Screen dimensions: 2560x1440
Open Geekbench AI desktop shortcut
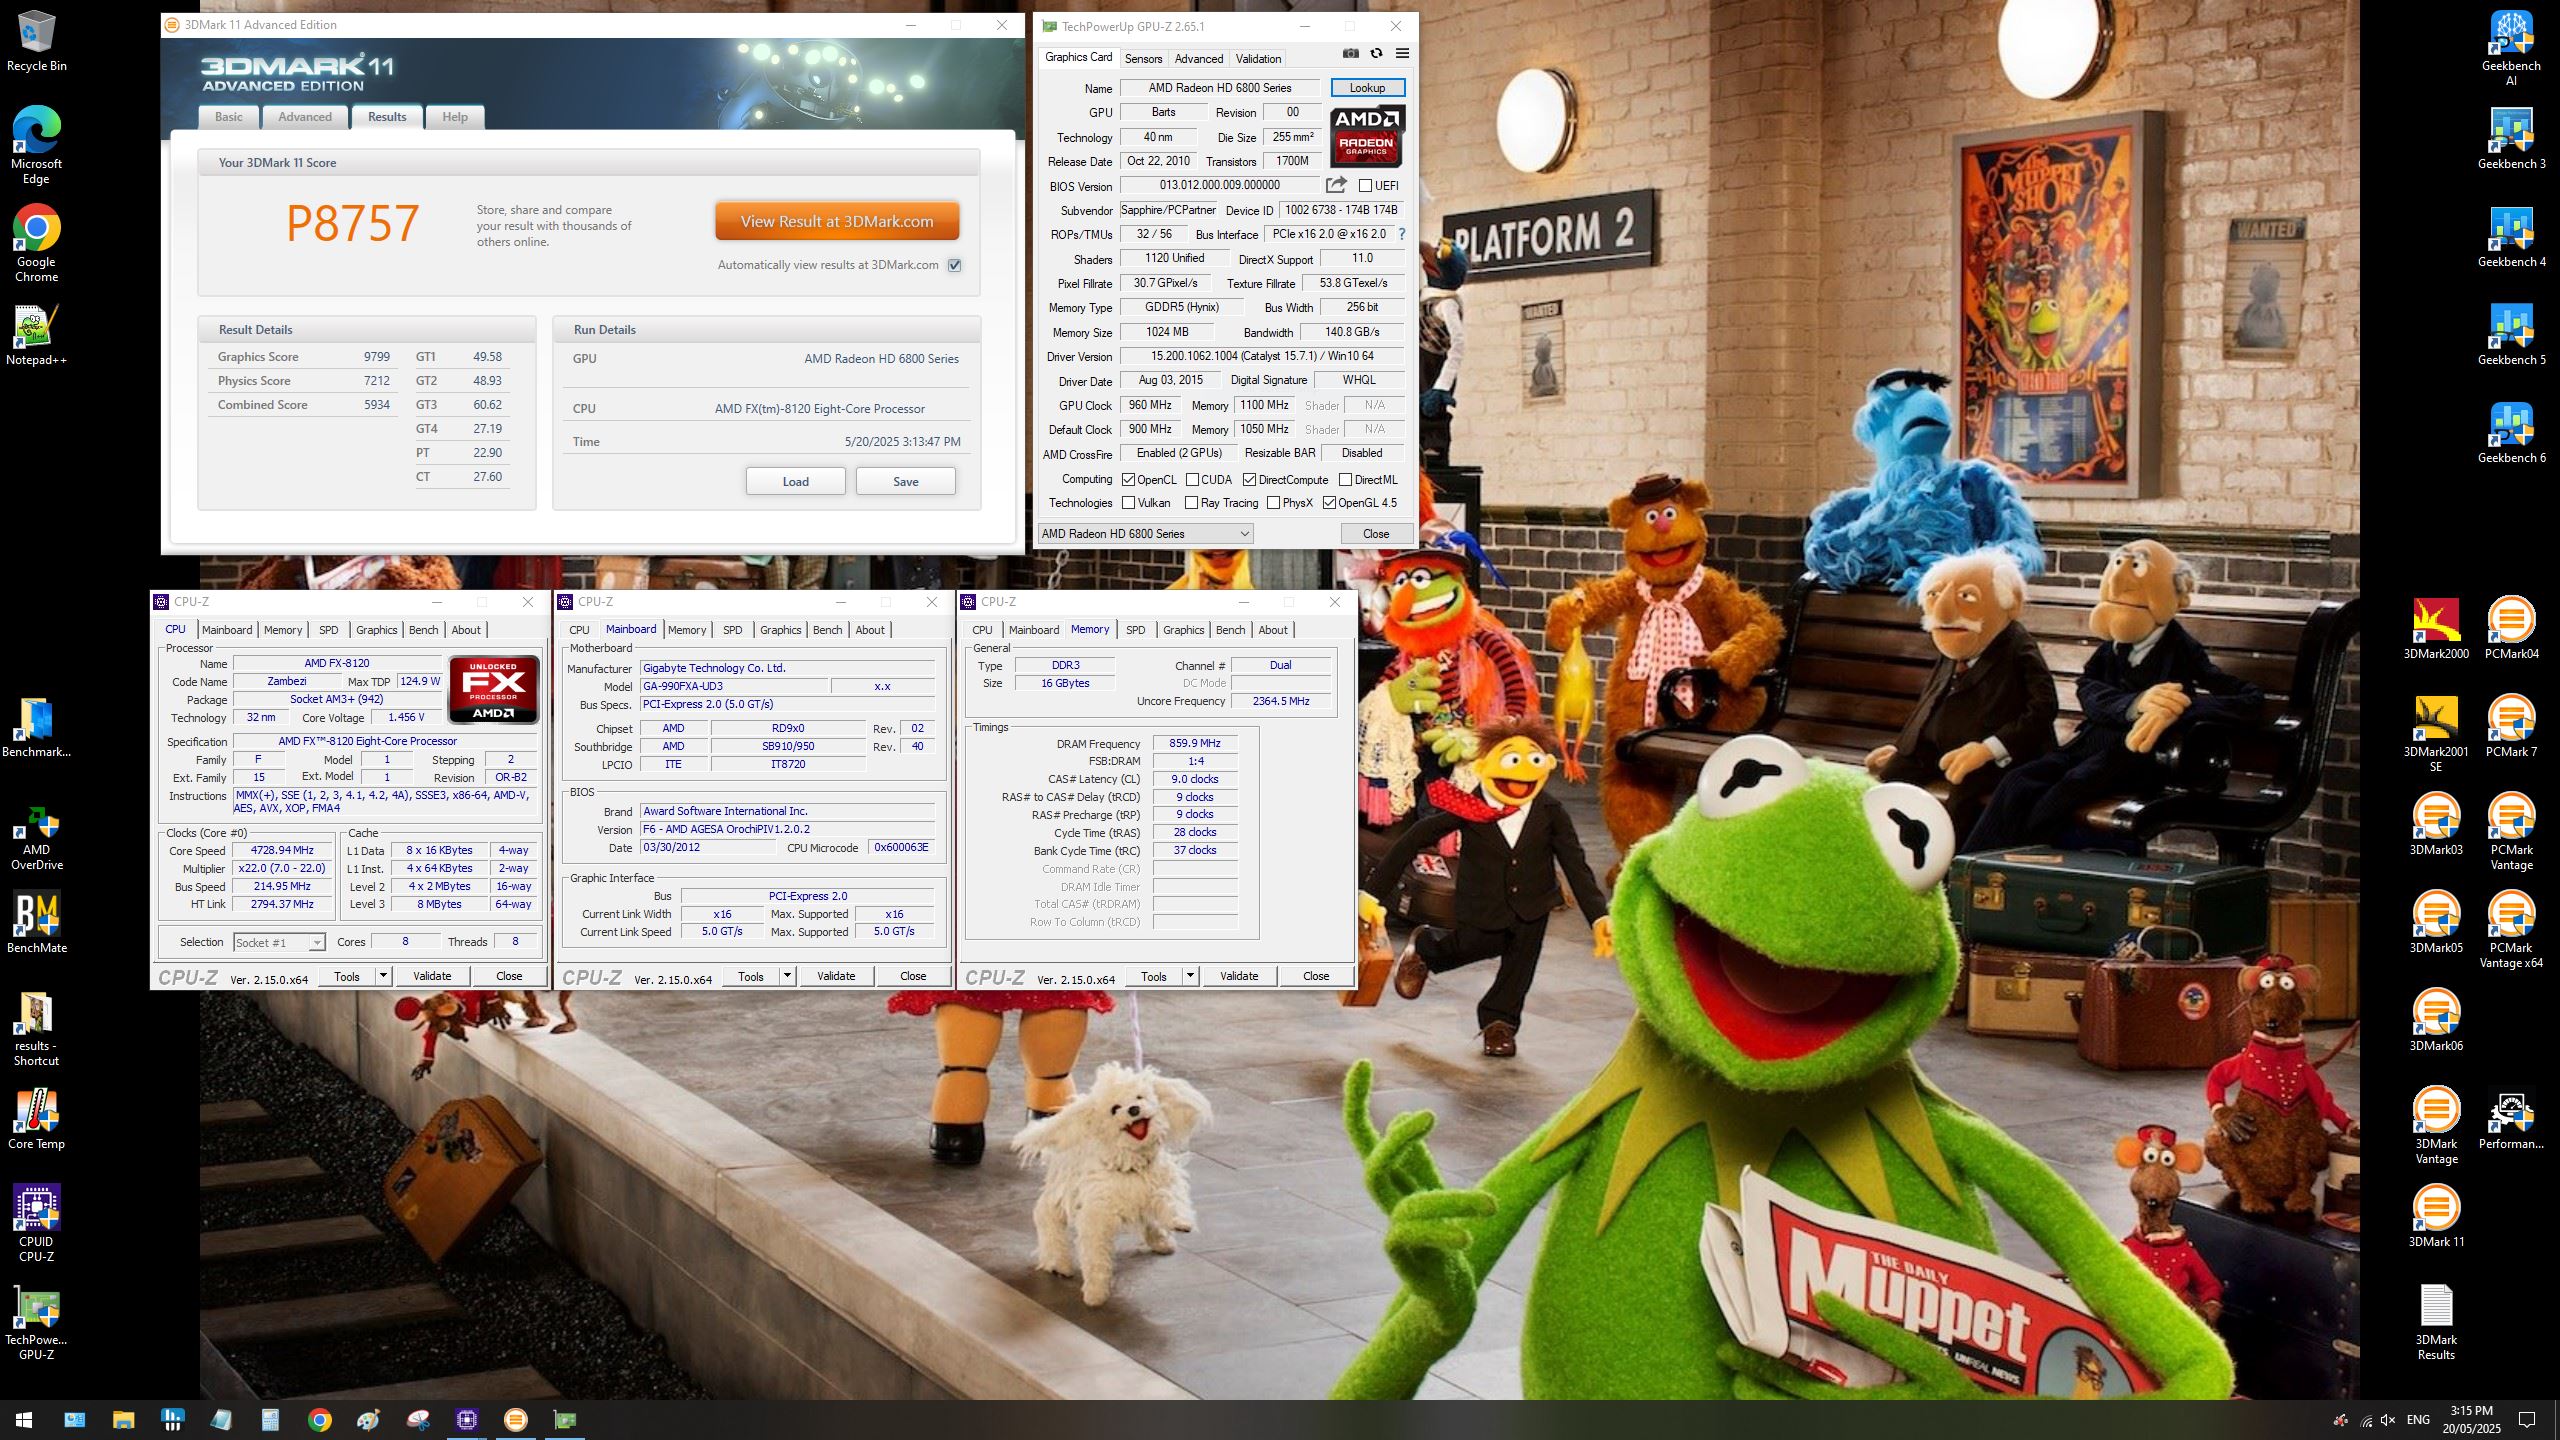point(2510,49)
